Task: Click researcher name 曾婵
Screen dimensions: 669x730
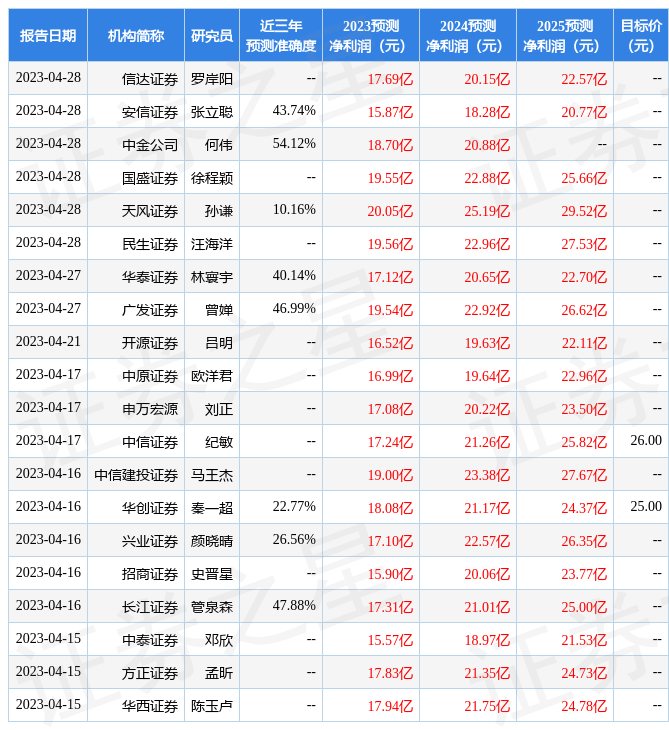Action: 219,310
